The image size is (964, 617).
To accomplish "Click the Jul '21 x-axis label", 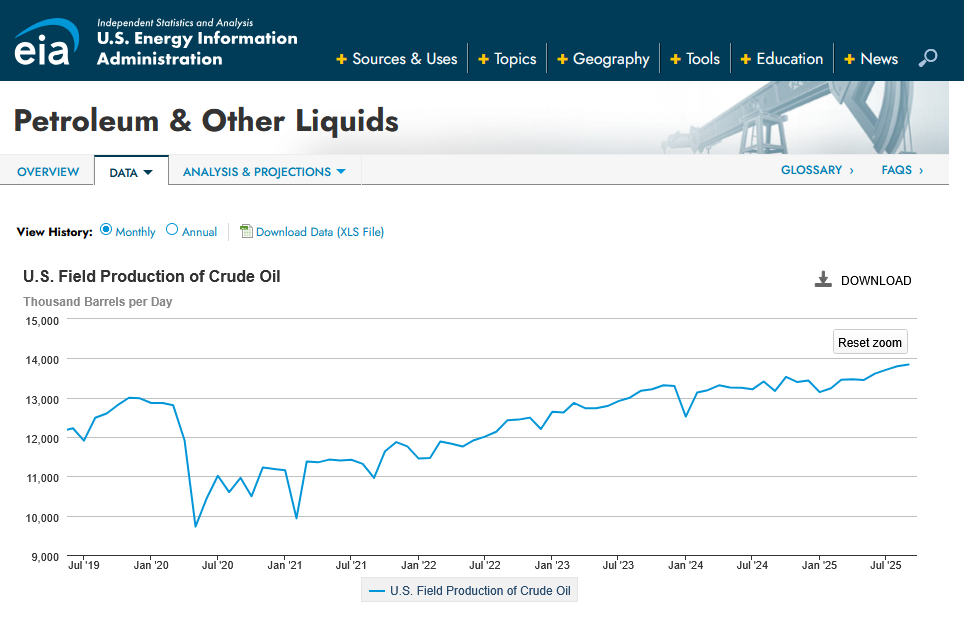I will pos(351,565).
